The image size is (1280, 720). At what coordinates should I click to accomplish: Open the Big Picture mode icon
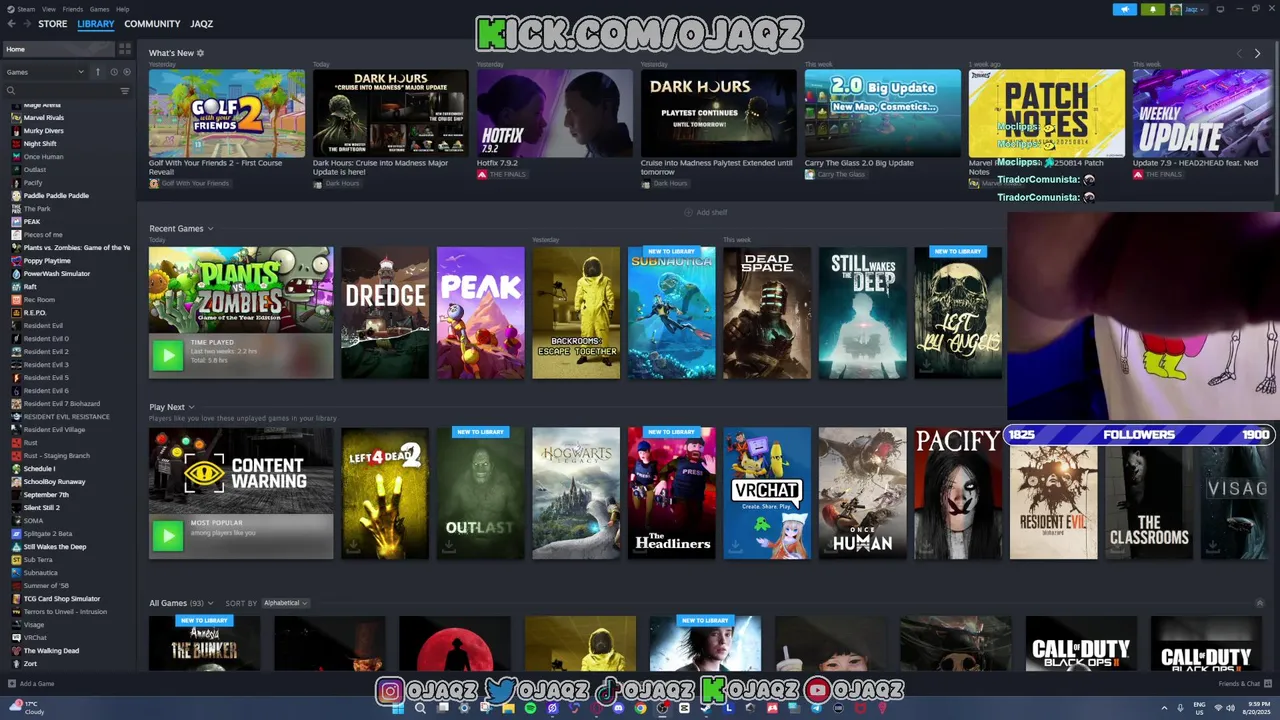pyautogui.click(x=1220, y=9)
